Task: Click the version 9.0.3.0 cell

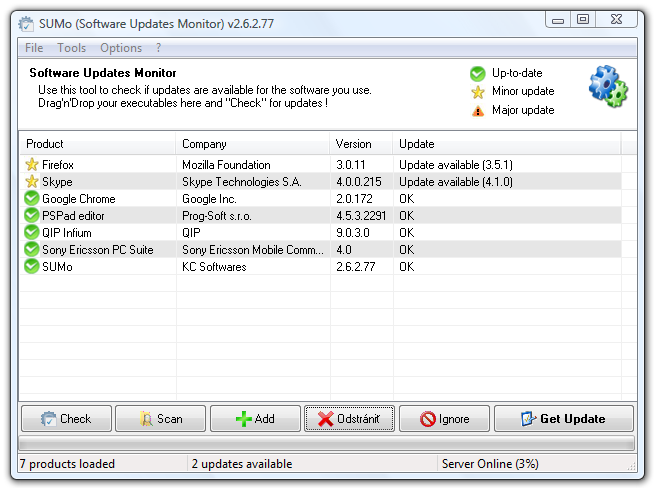Action: point(353,233)
